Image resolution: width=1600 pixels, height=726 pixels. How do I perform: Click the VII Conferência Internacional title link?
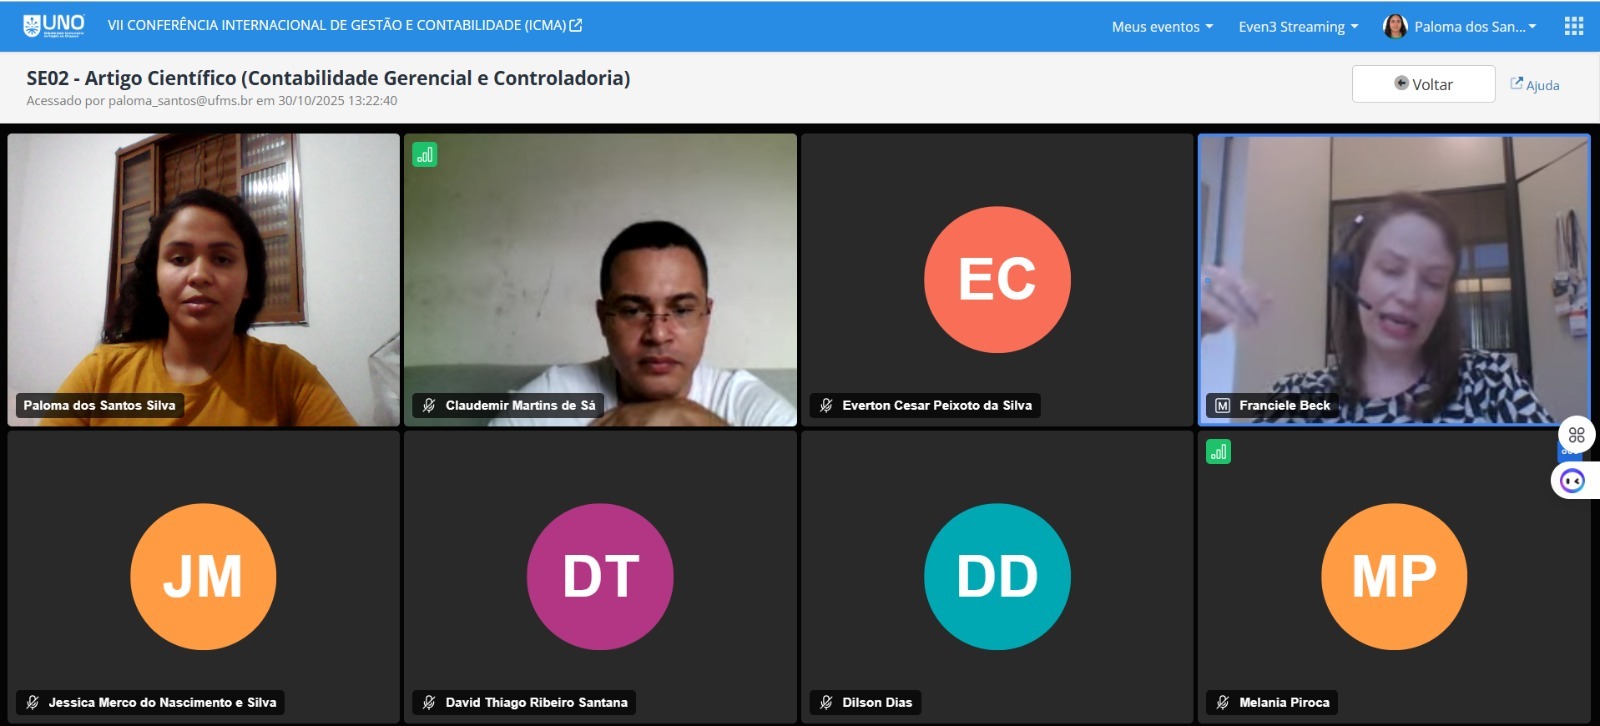pyautogui.click(x=337, y=25)
